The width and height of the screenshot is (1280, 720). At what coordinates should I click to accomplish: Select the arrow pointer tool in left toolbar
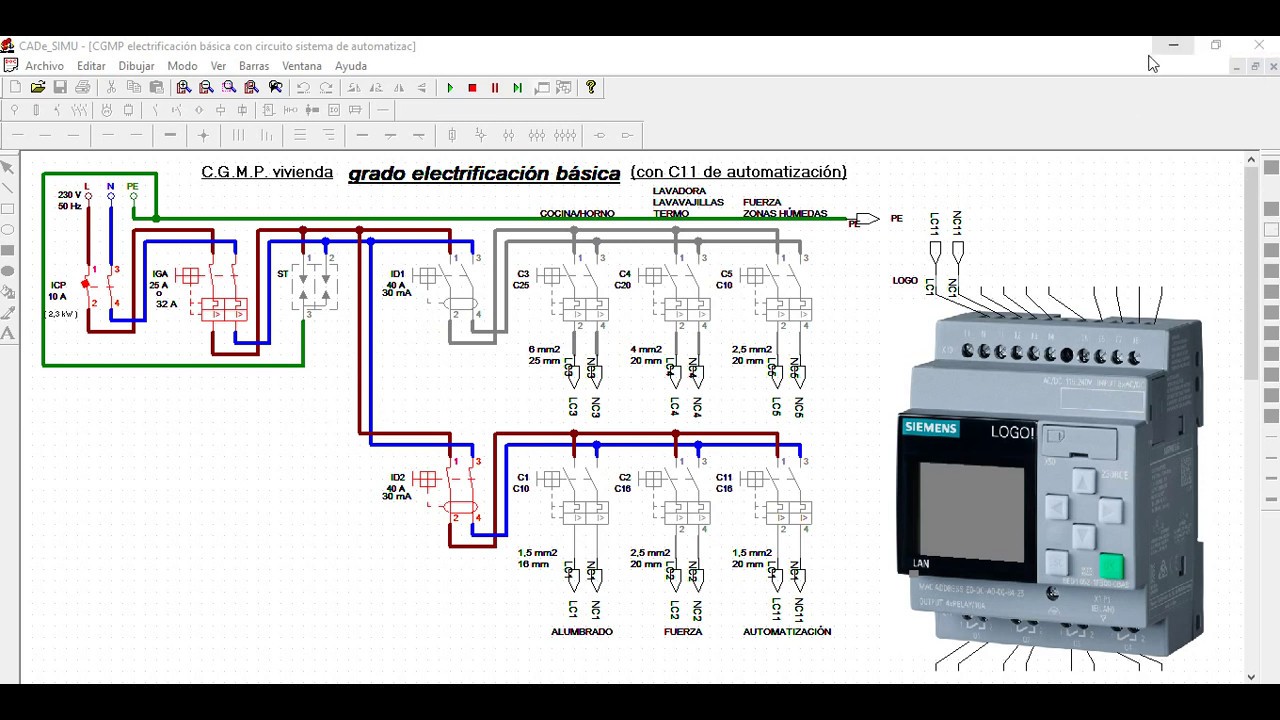pyautogui.click(x=8, y=167)
